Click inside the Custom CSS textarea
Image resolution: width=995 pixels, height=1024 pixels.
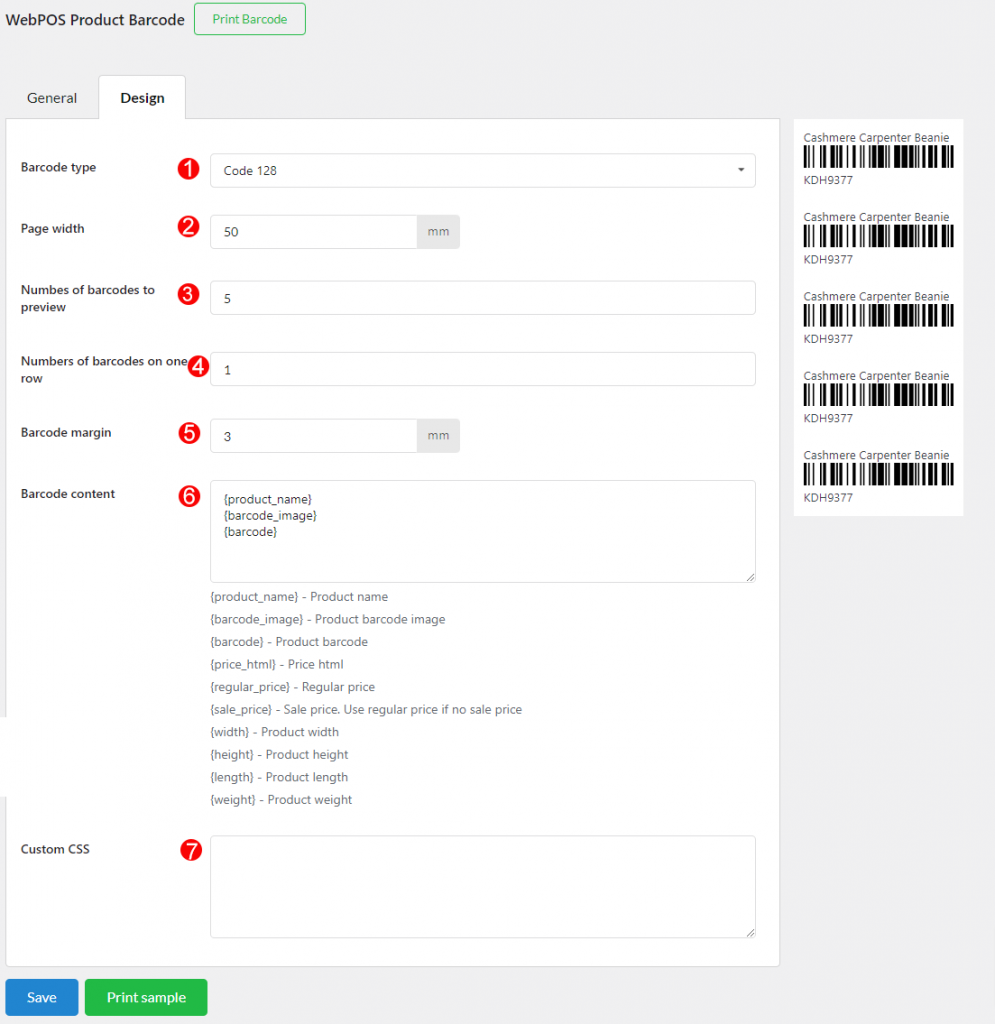(x=482, y=885)
